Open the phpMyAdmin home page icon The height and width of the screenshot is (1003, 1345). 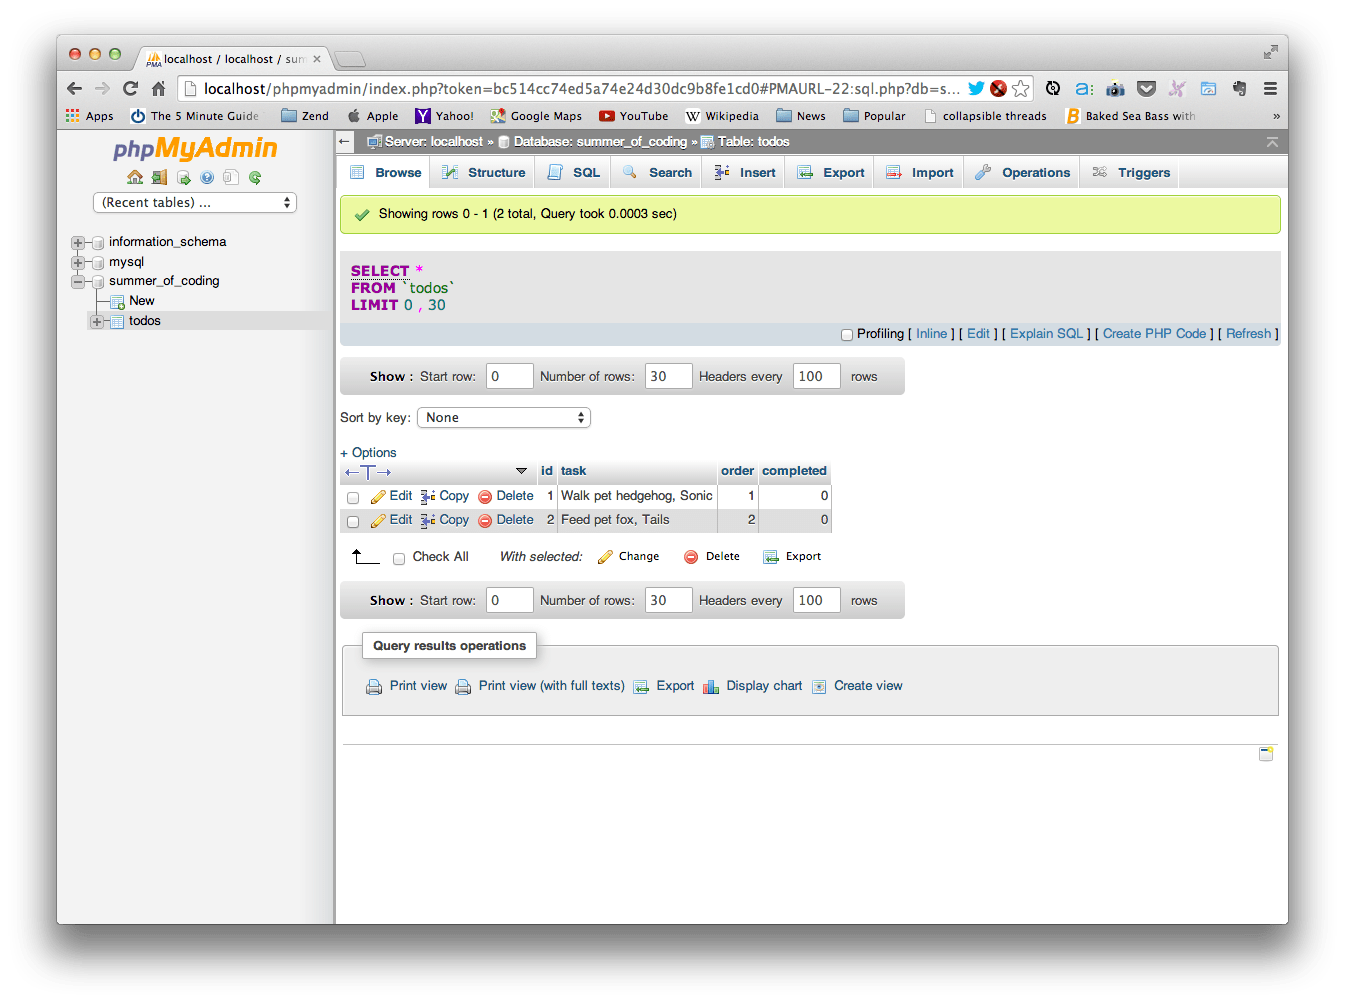point(135,177)
